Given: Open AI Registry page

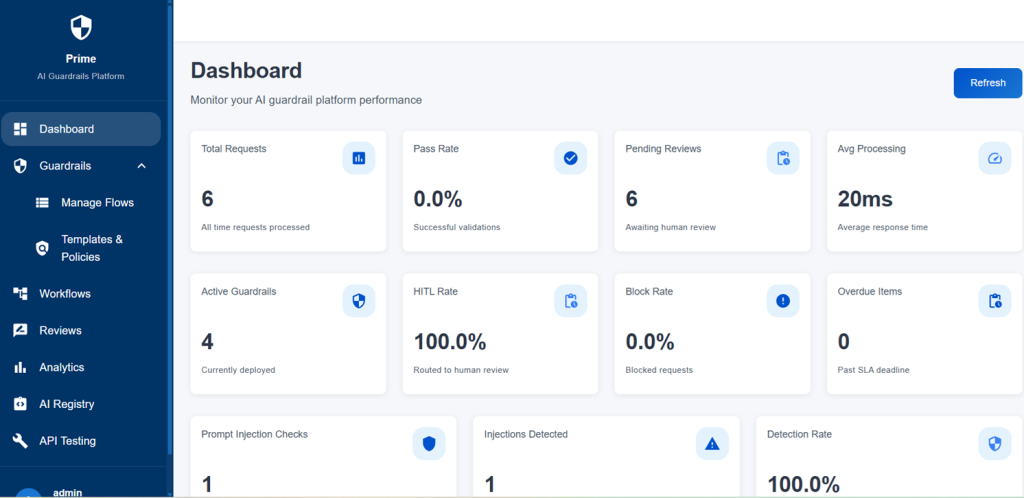Looking at the screenshot, I should pos(66,404).
